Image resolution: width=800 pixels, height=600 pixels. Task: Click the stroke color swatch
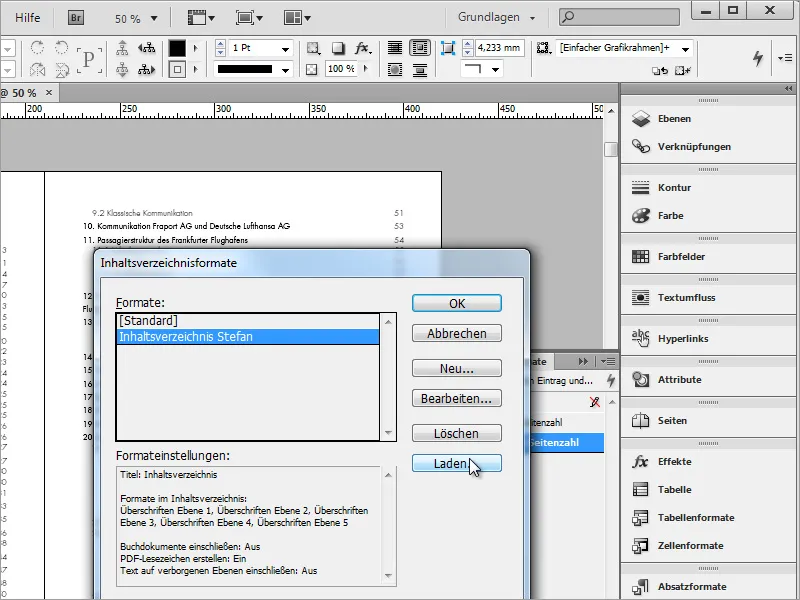[x=177, y=69]
